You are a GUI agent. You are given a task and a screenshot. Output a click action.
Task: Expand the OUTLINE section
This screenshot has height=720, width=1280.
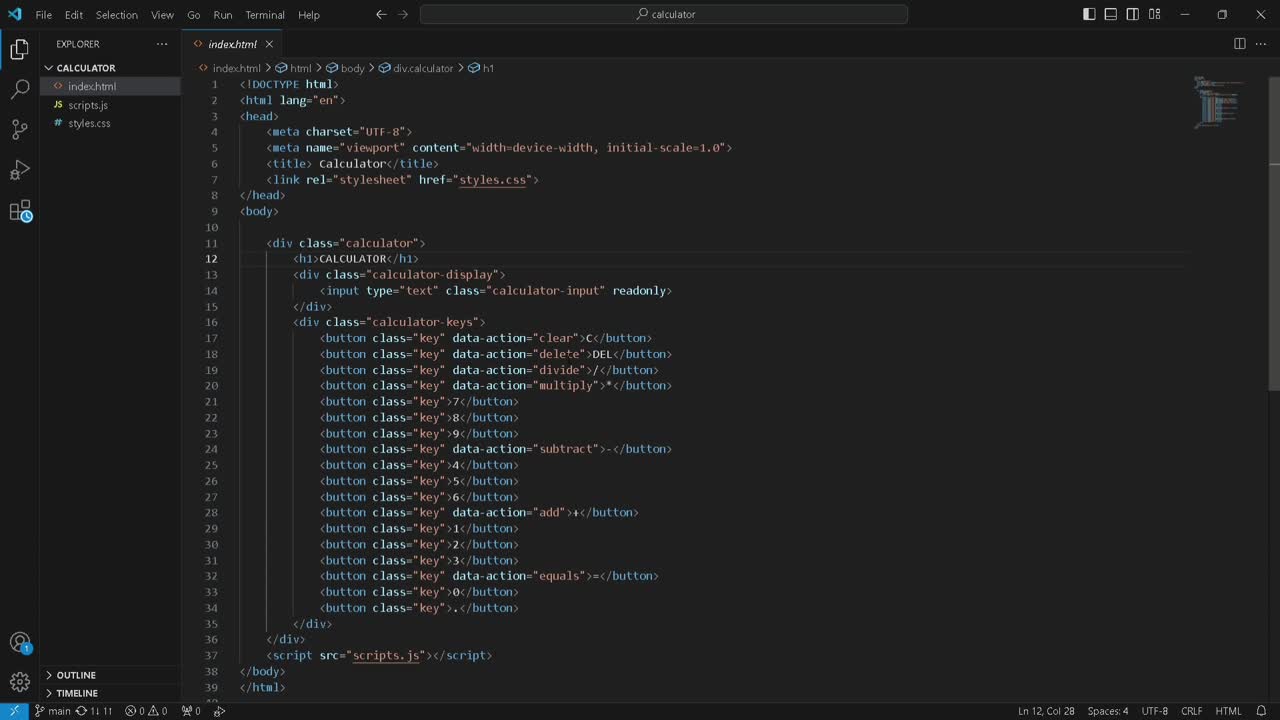pyautogui.click(x=76, y=675)
